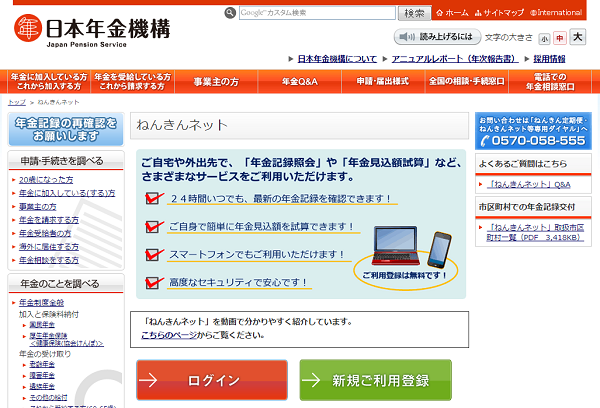Screen dimensions: 600x408
Task: Click checkmark beside 24時間いつでも line
Action: tap(154, 198)
